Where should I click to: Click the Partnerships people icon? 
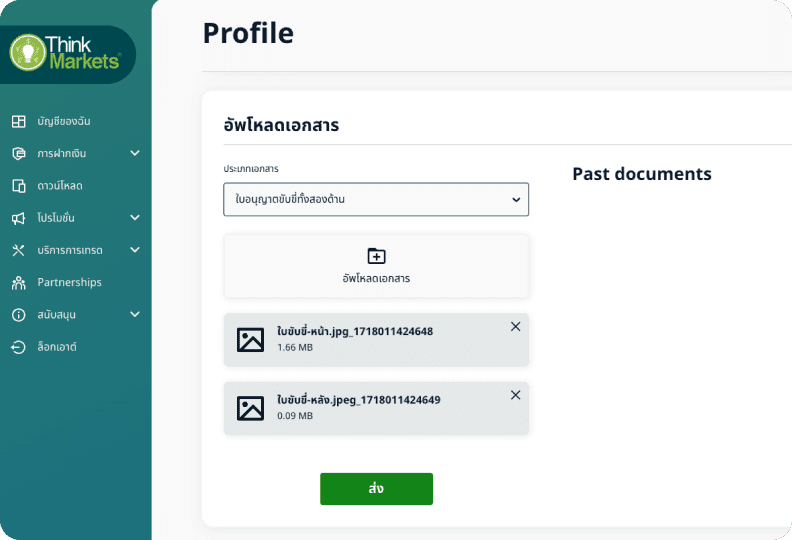18,282
